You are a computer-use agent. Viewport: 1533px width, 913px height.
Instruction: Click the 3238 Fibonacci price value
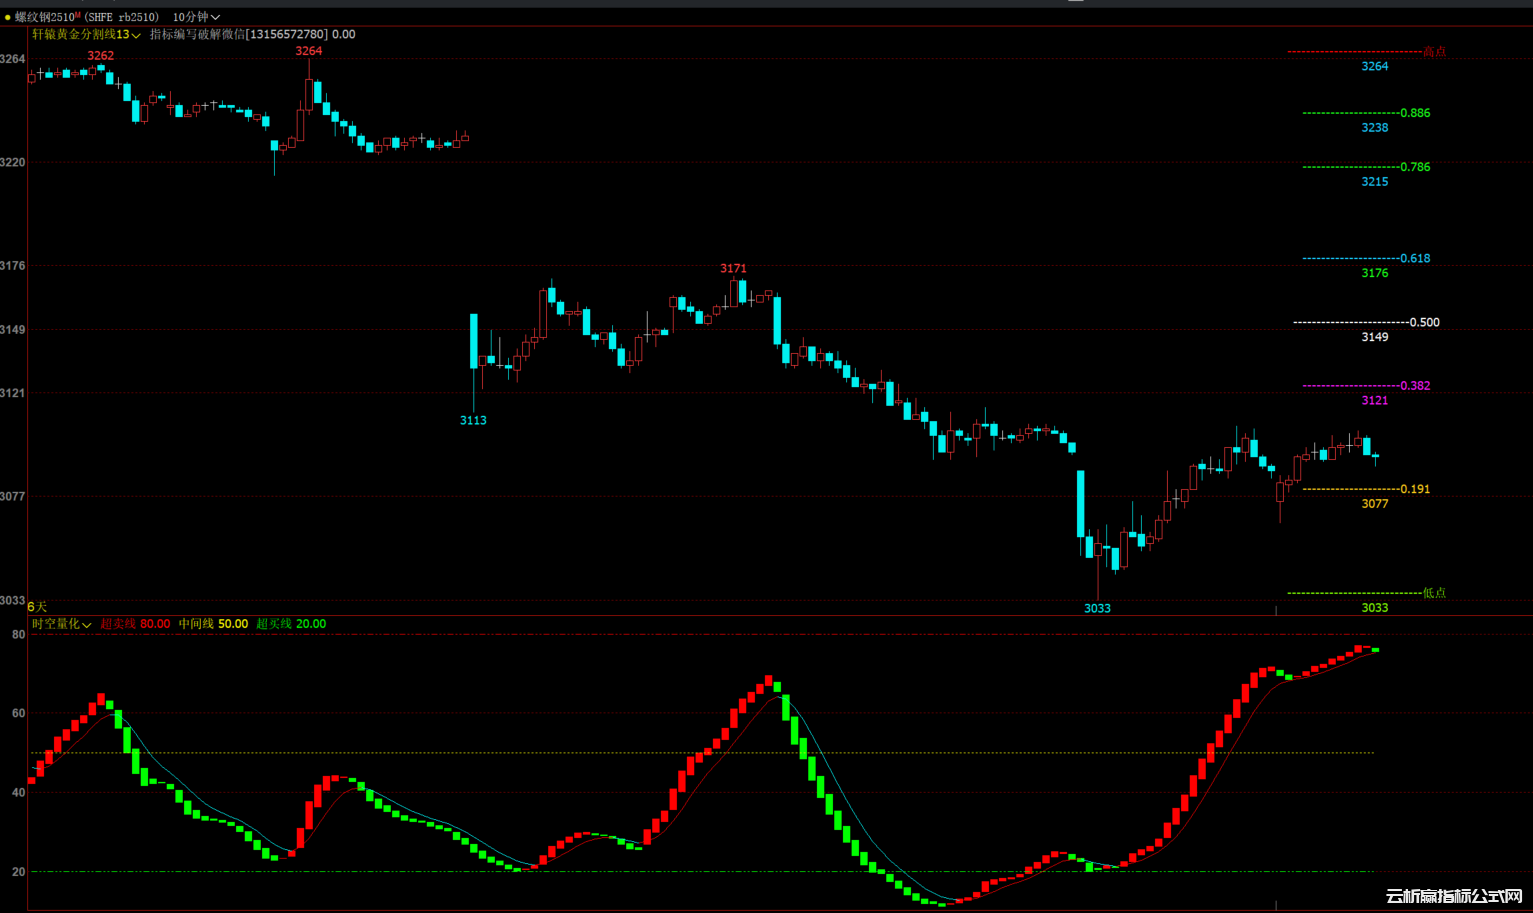pos(1375,128)
